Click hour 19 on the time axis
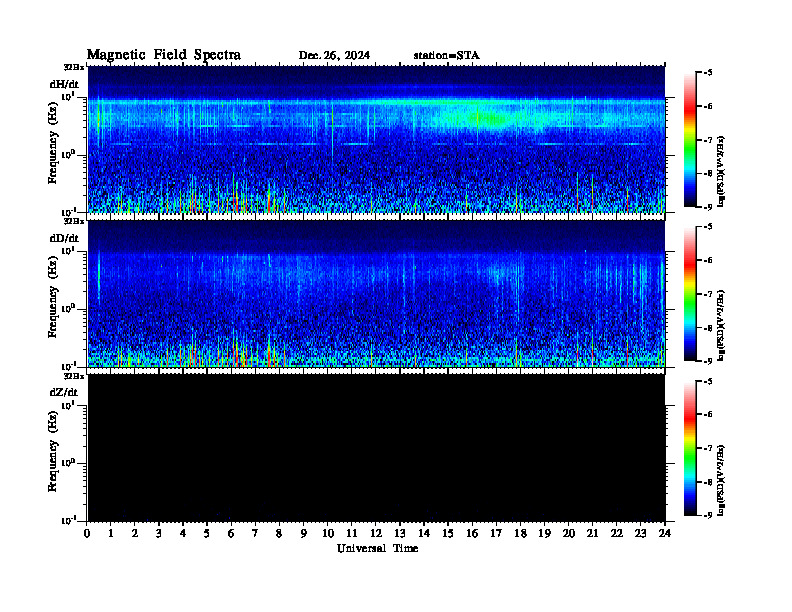The width and height of the screenshot is (792, 612). tap(544, 534)
